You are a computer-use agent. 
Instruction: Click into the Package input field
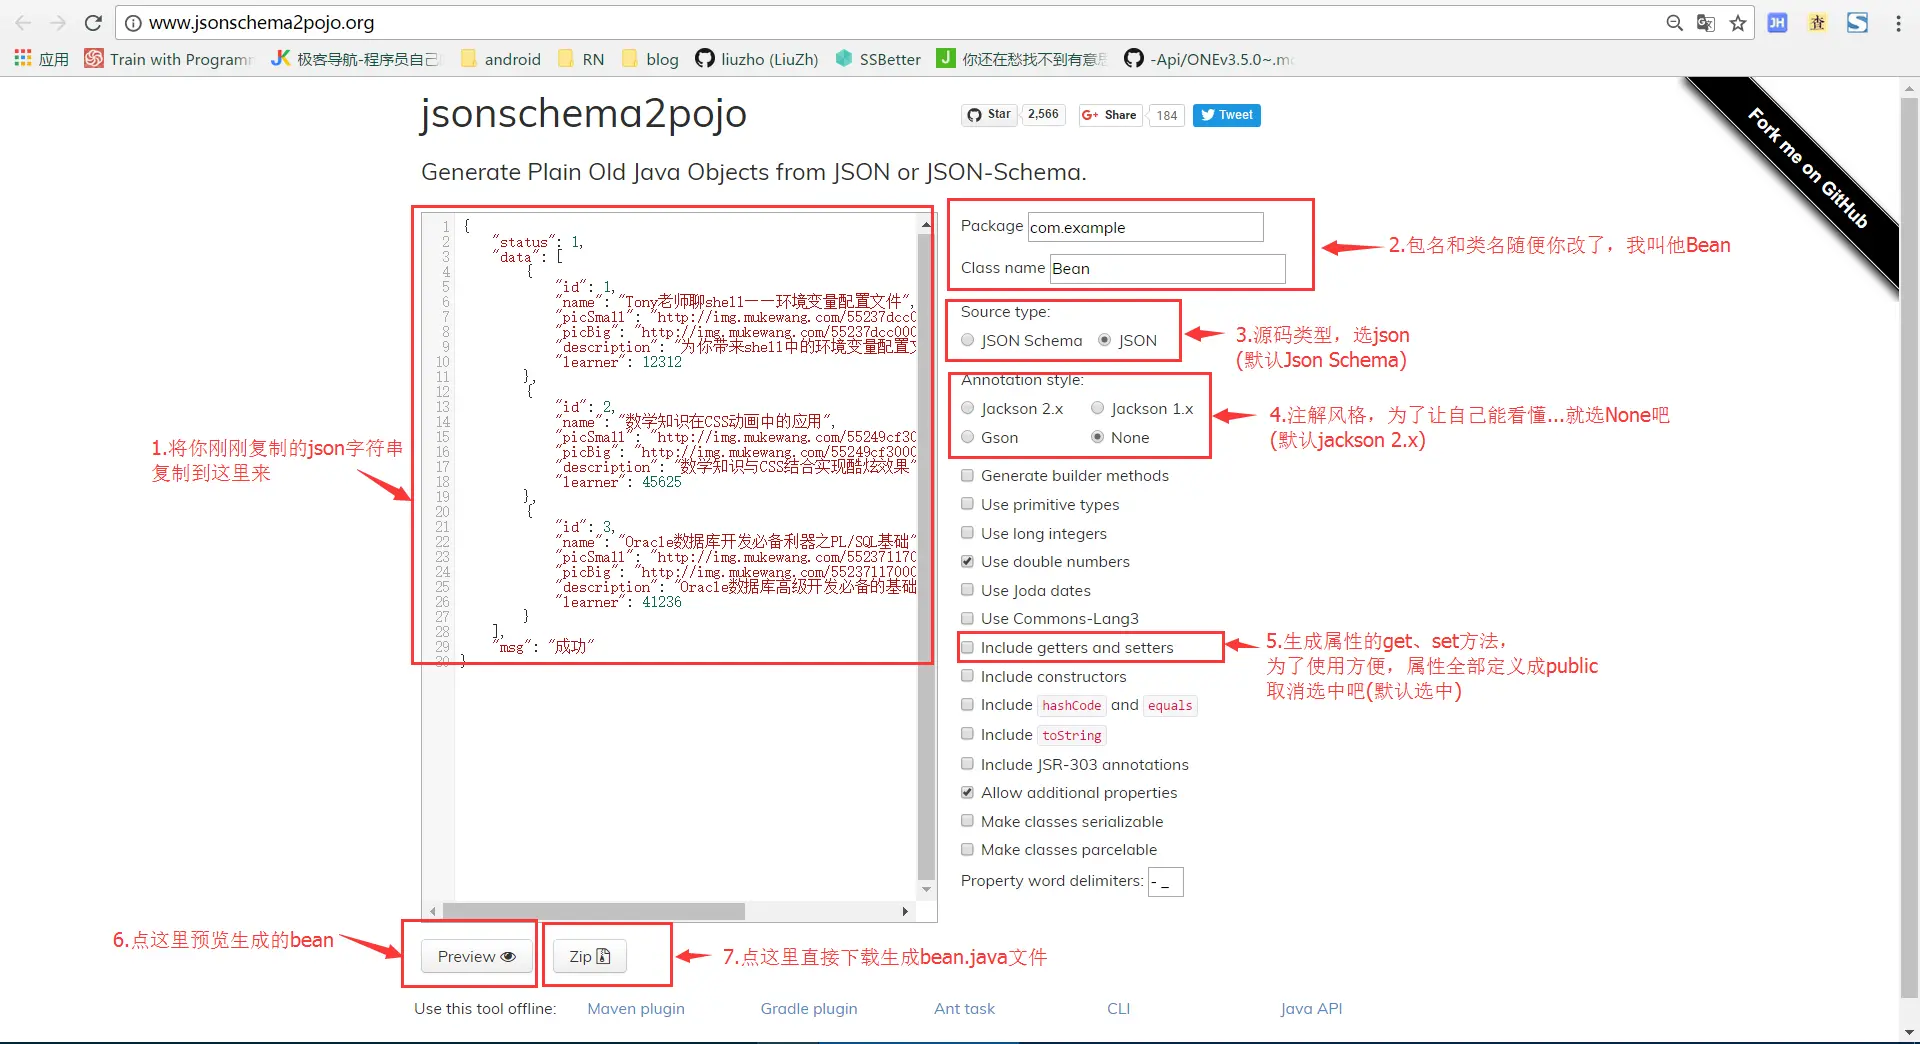[1146, 227]
